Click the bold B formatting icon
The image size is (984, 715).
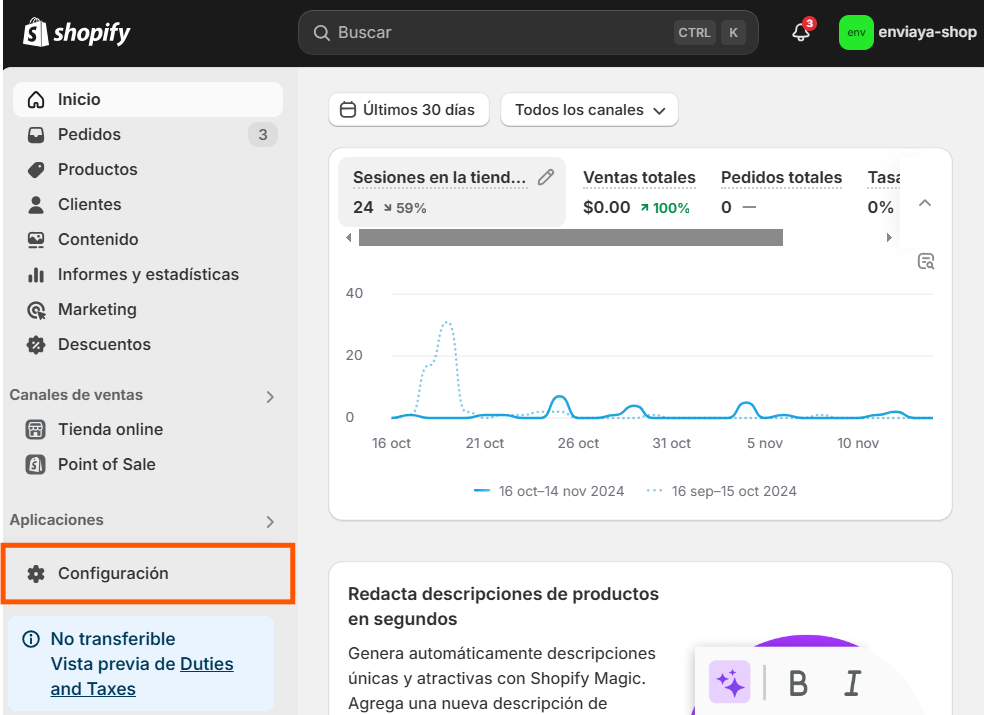tap(798, 683)
